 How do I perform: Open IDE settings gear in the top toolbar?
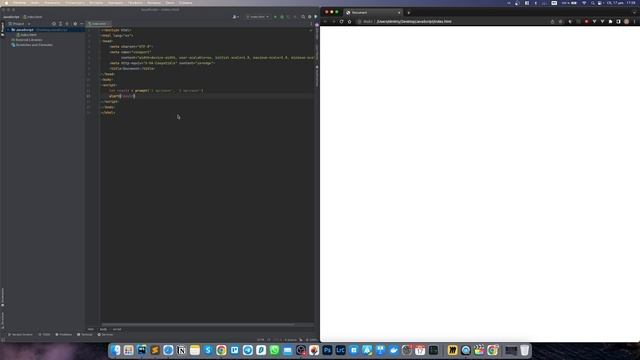[309, 17]
